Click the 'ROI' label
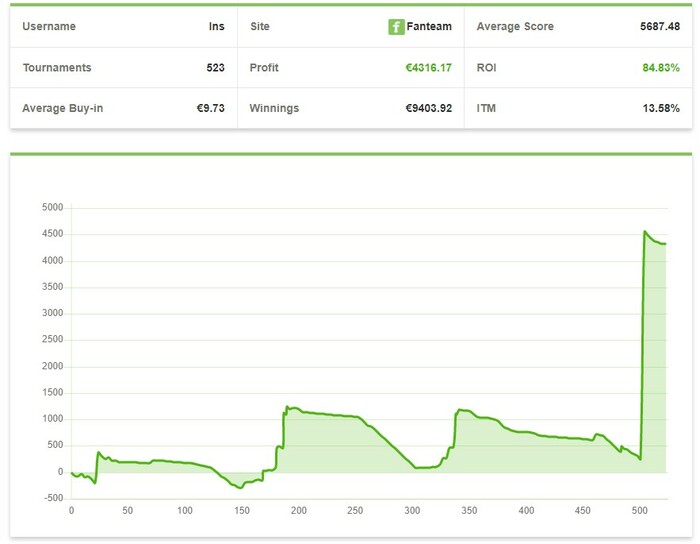This screenshot has height=544, width=700. (486, 67)
